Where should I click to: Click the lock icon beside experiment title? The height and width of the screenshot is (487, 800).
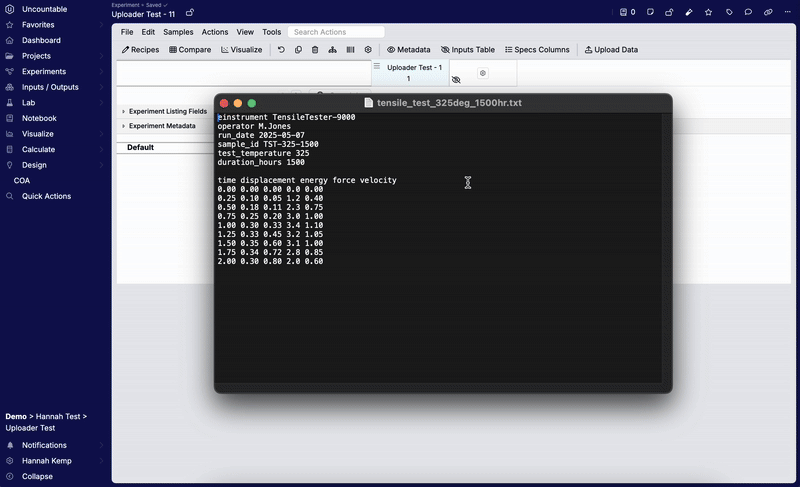click(190, 13)
